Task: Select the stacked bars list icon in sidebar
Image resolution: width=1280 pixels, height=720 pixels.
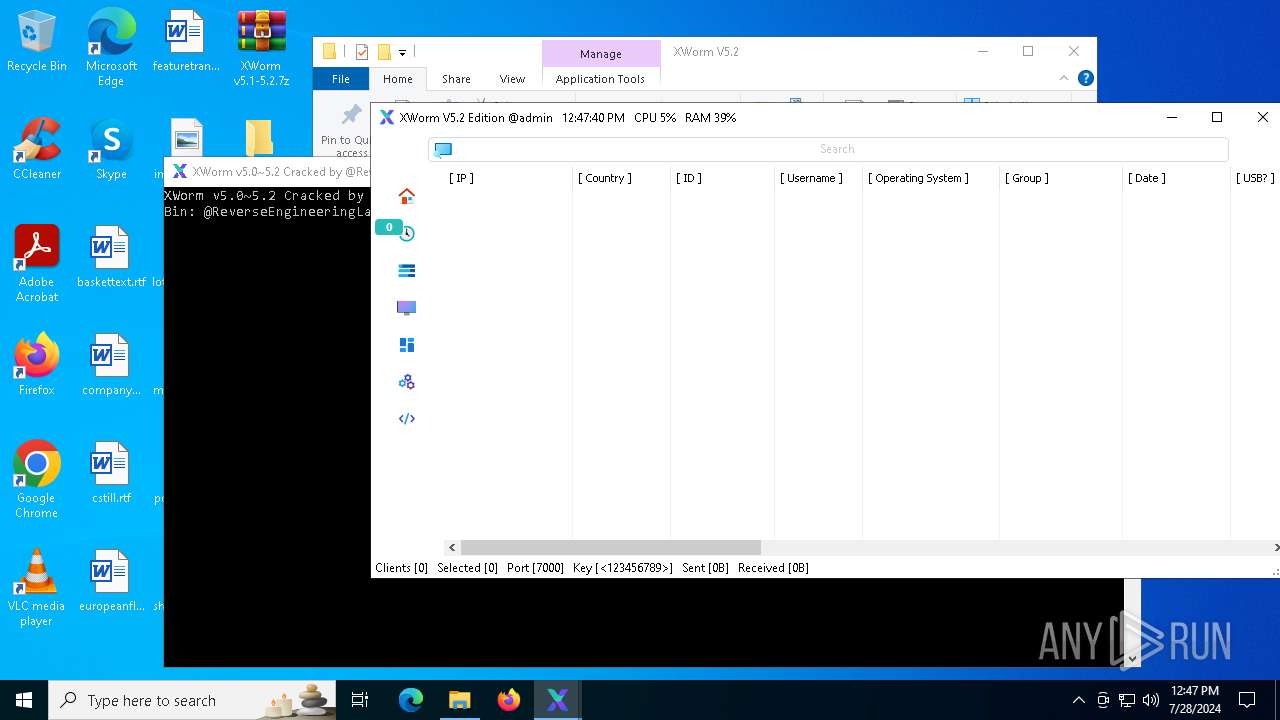Action: point(406,271)
